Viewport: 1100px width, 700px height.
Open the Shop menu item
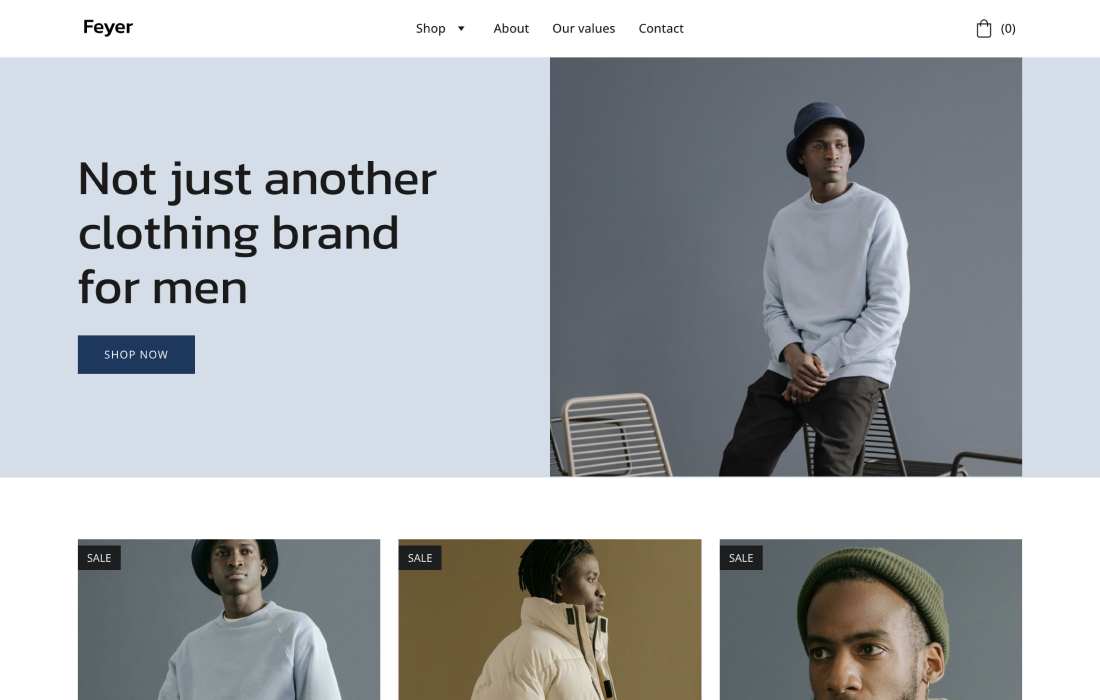(430, 29)
